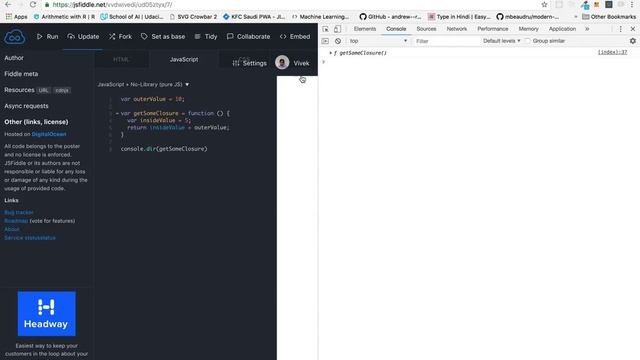640x360 pixels.
Task: Follow the DigitalOcean link
Action: pos(49,134)
